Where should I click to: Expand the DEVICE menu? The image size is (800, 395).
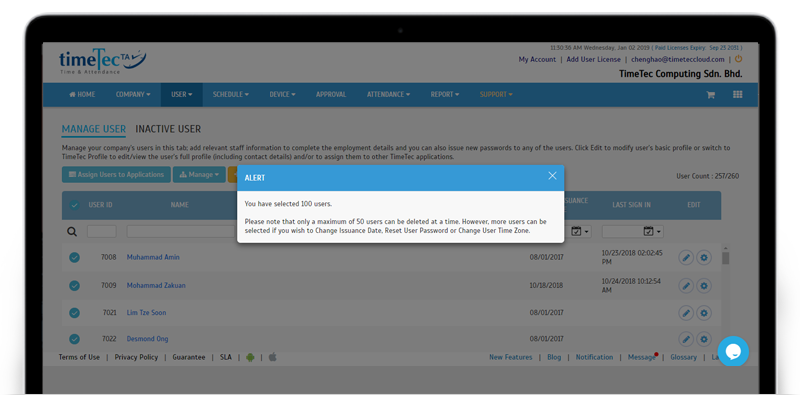(282, 94)
